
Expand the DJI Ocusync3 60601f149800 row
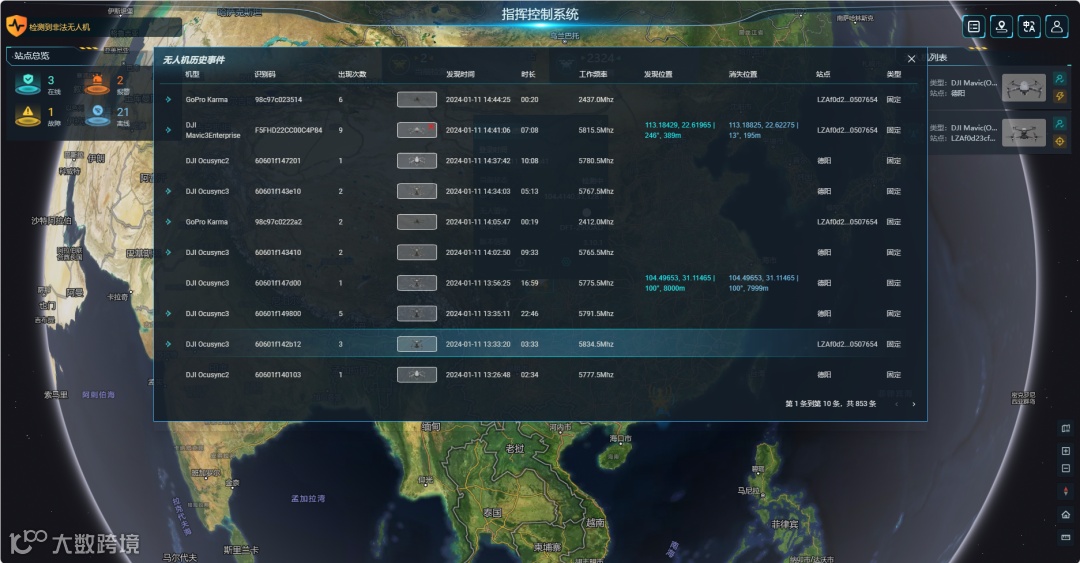(x=168, y=314)
